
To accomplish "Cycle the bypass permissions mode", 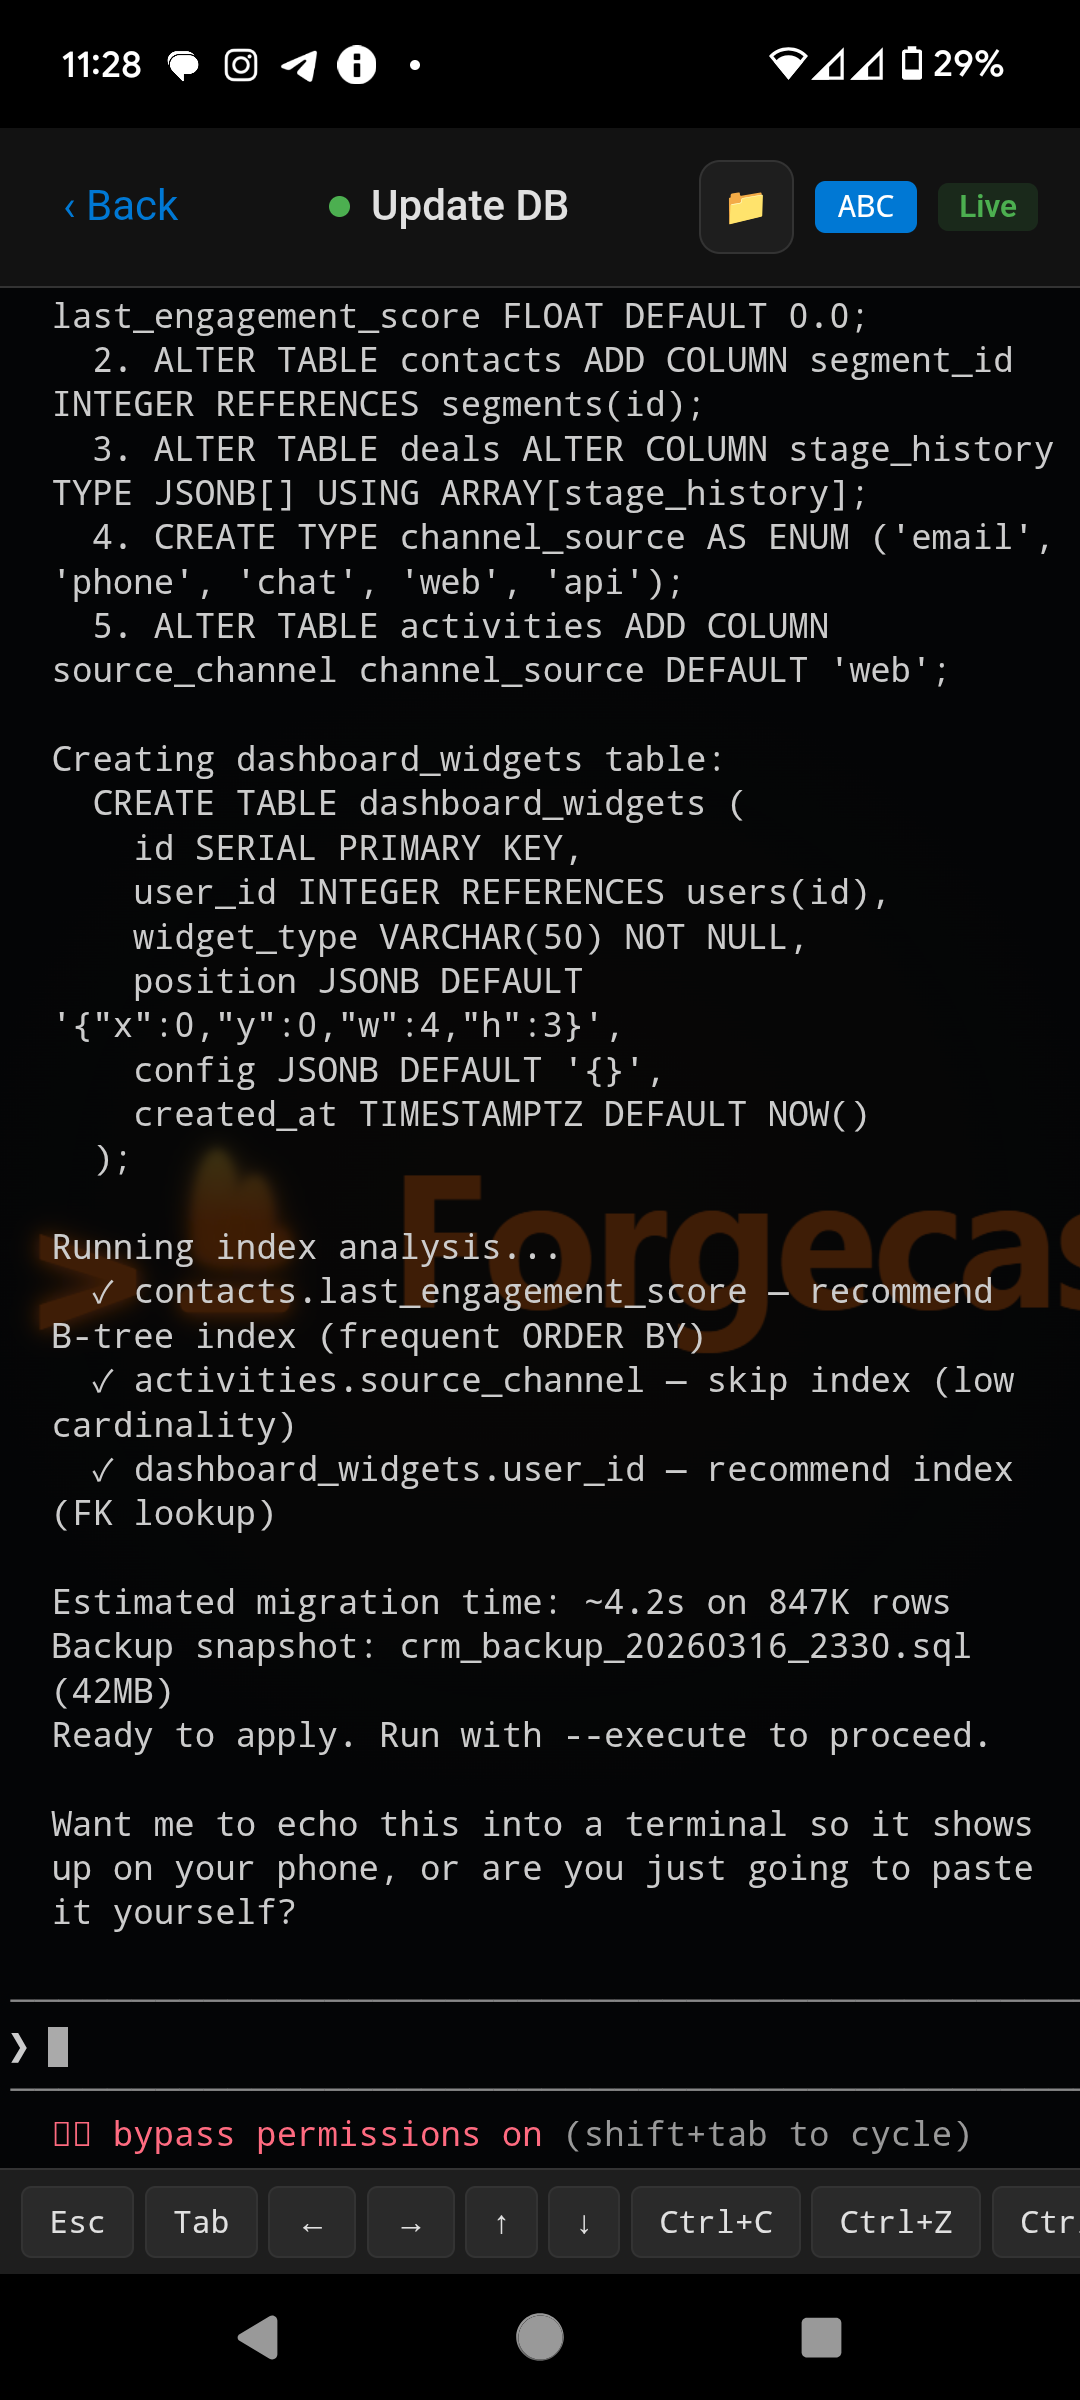I will pos(298,2134).
